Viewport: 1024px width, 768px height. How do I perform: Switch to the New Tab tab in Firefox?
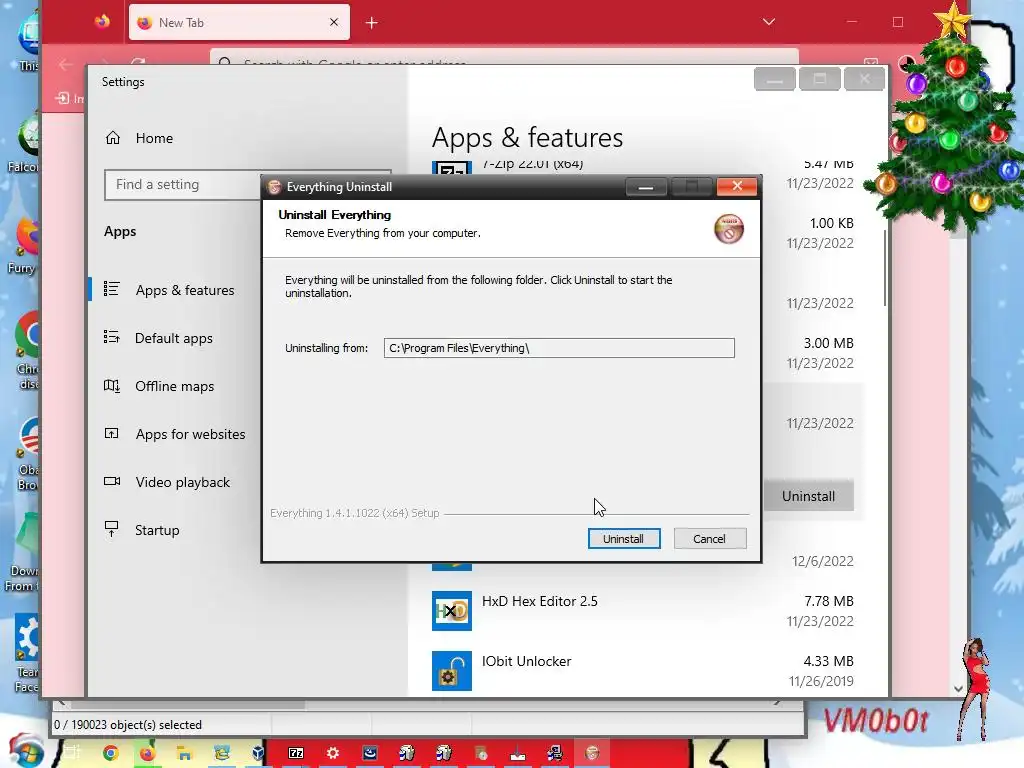coord(239,22)
